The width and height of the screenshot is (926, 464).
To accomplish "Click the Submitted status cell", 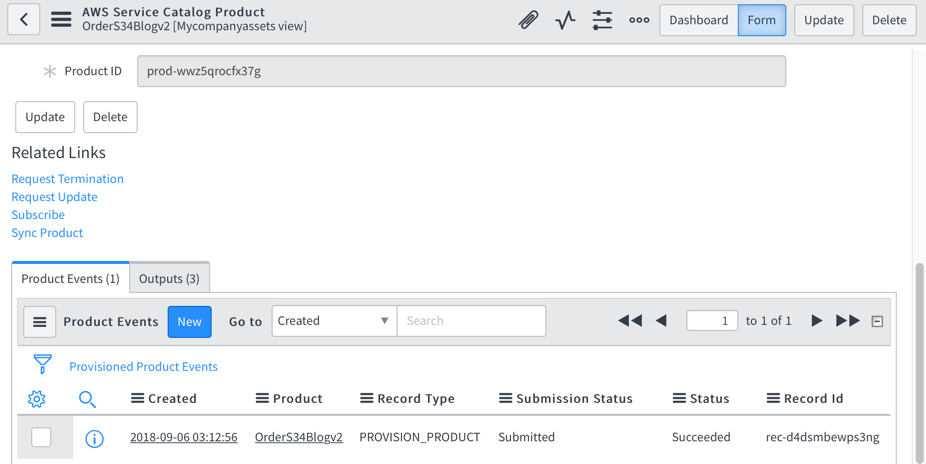I will pos(526,437).
